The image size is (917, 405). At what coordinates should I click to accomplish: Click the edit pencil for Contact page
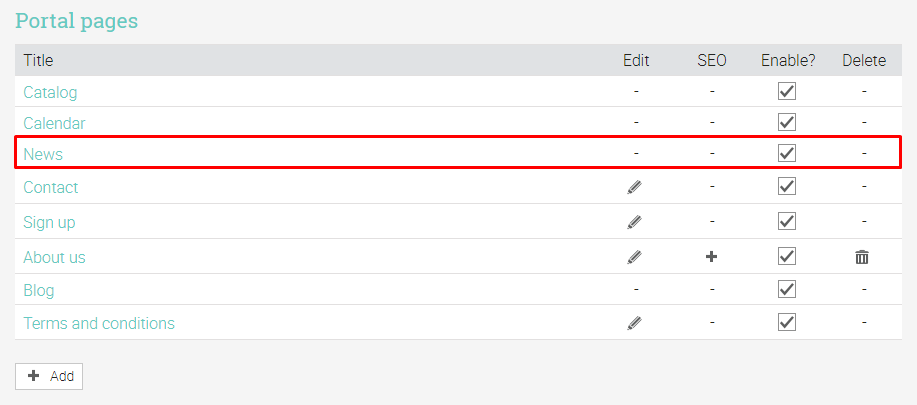(x=635, y=187)
